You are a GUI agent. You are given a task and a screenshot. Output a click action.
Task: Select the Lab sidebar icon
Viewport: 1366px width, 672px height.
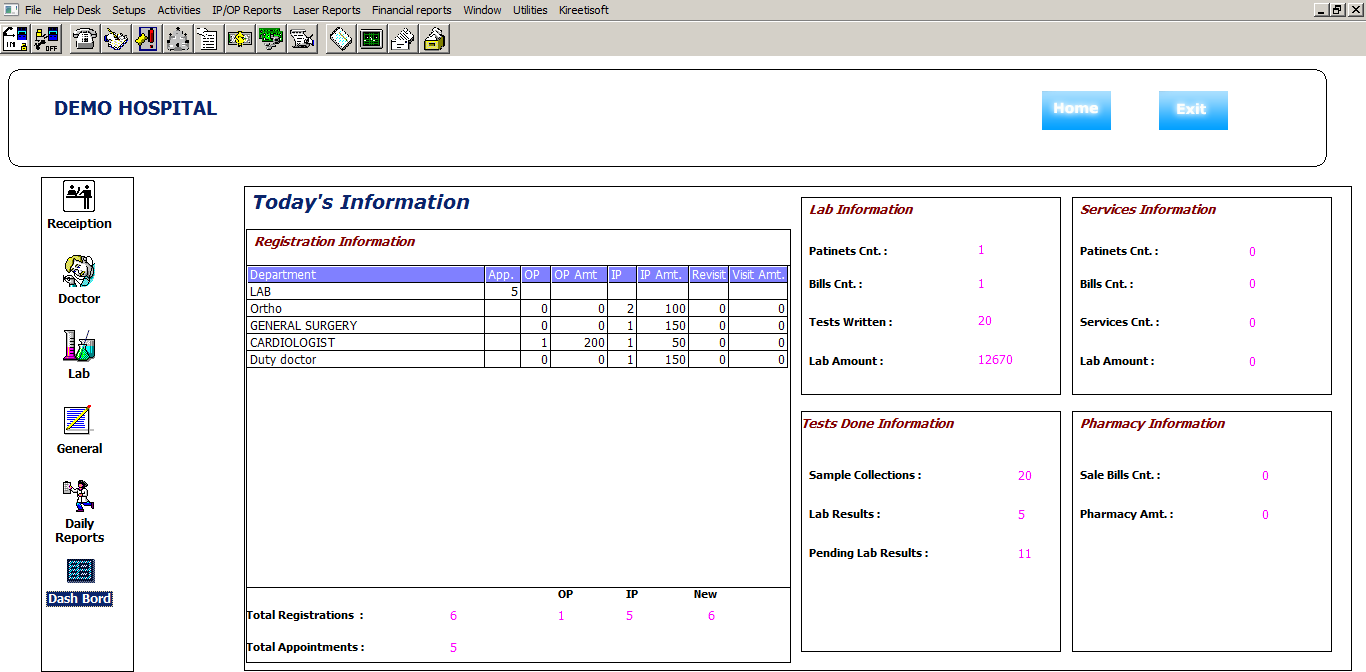pos(79,347)
